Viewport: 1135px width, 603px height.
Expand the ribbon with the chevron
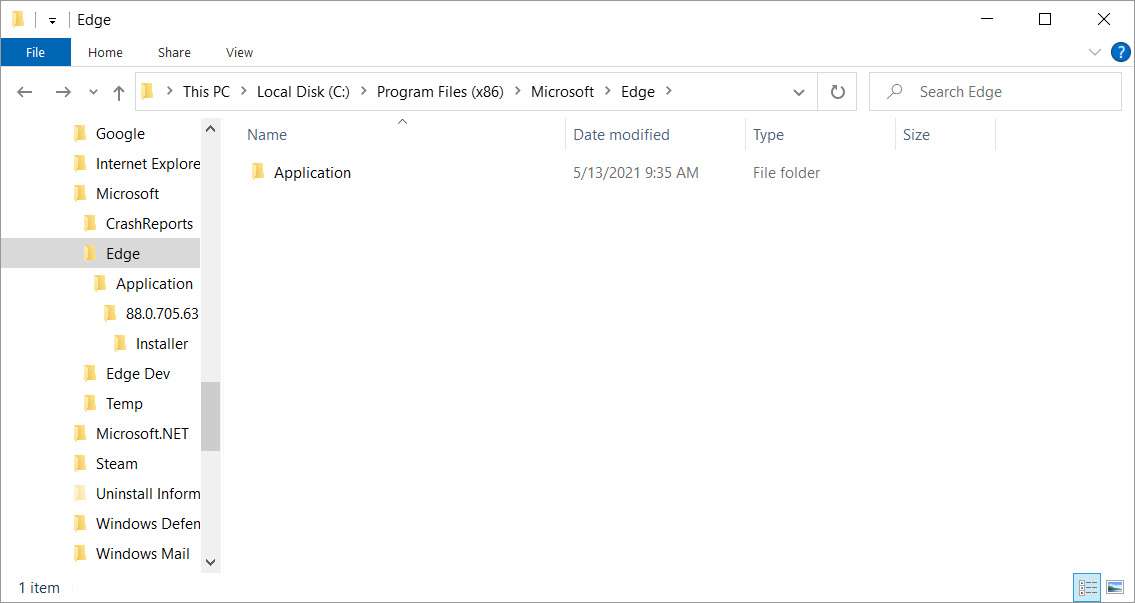tap(1094, 52)
